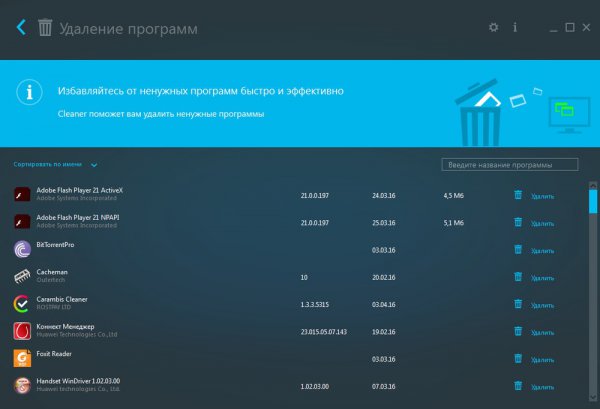Select the Cacheman name text
600x409 pixels.
pos(52,272)
